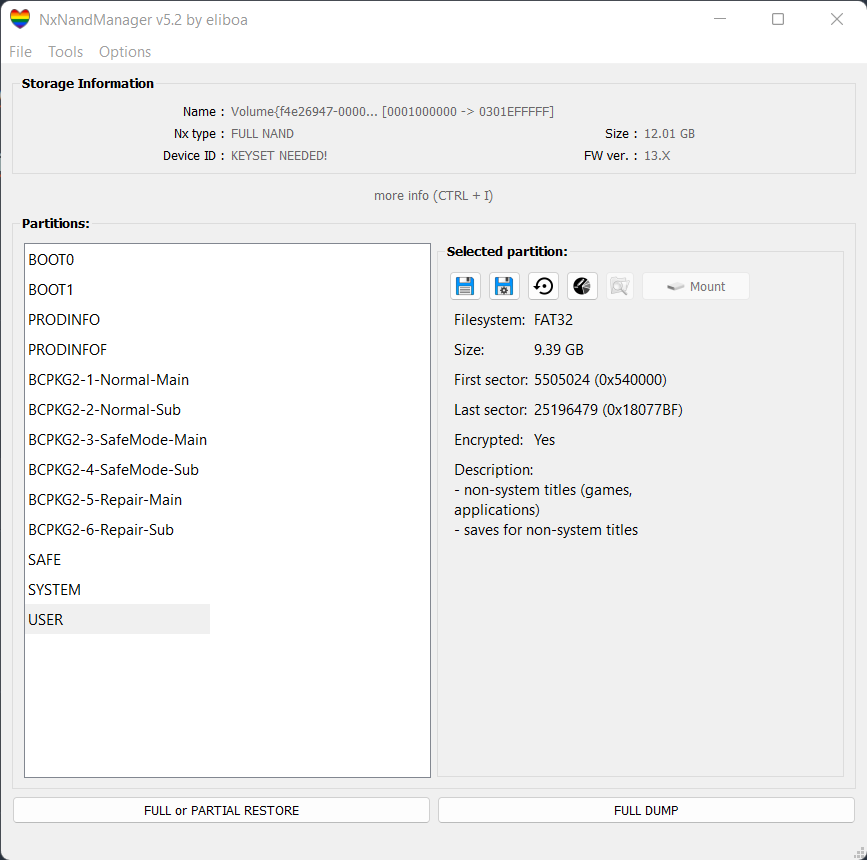Click first sector value 5505024 (0x540000)
The width and height of the screenshot is (867, 860).
pos(600,380)
